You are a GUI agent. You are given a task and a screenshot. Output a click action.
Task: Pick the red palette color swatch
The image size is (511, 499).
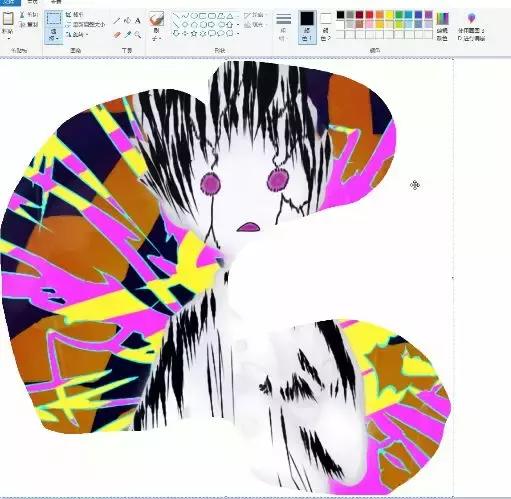point(370,15)
